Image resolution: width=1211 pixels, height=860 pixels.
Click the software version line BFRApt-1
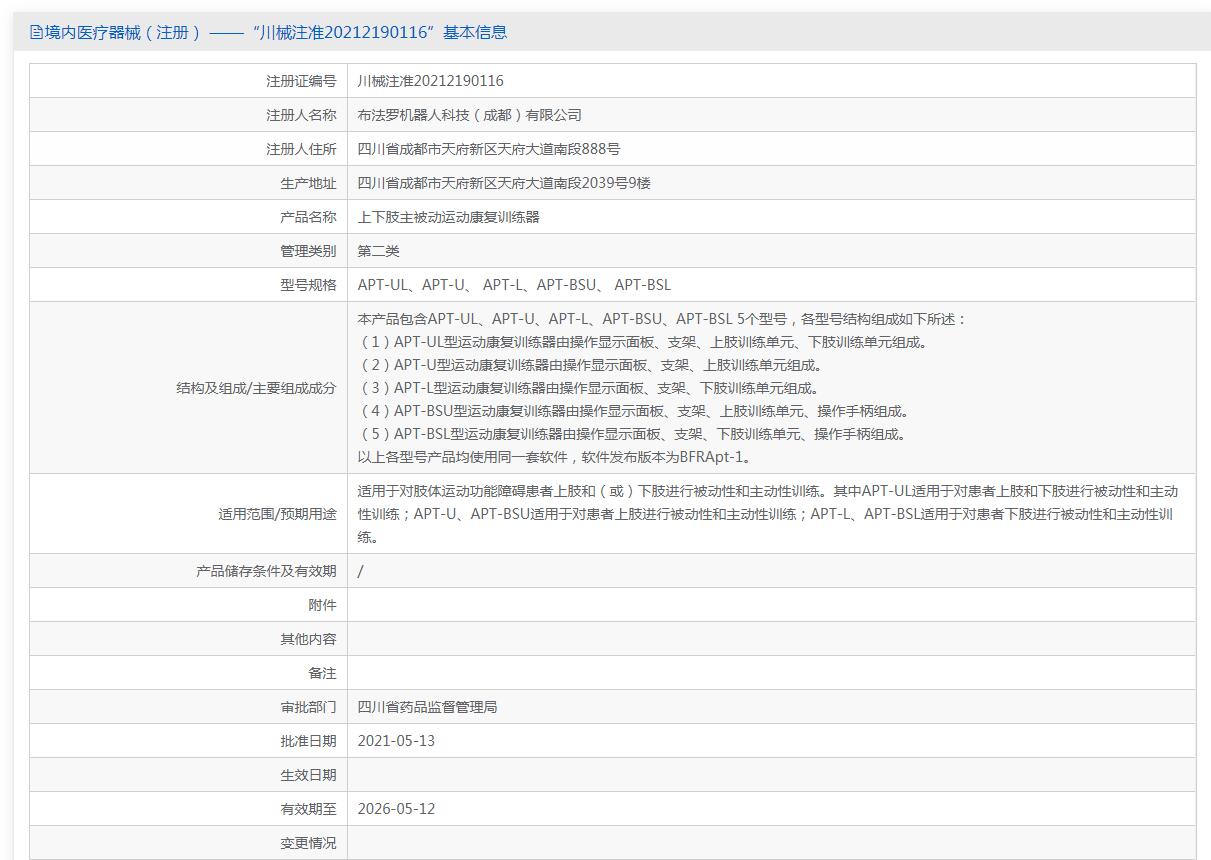(x=555, y=457)
